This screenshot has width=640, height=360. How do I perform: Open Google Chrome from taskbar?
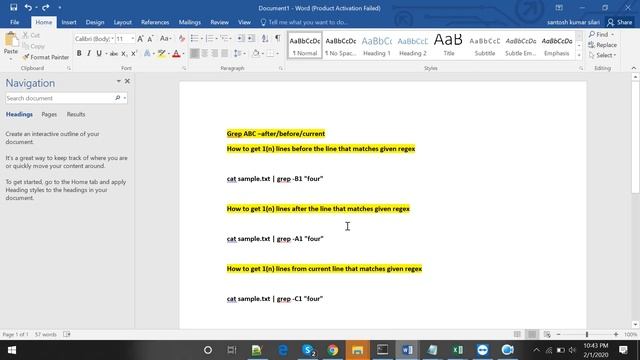[x=333, y=350]
